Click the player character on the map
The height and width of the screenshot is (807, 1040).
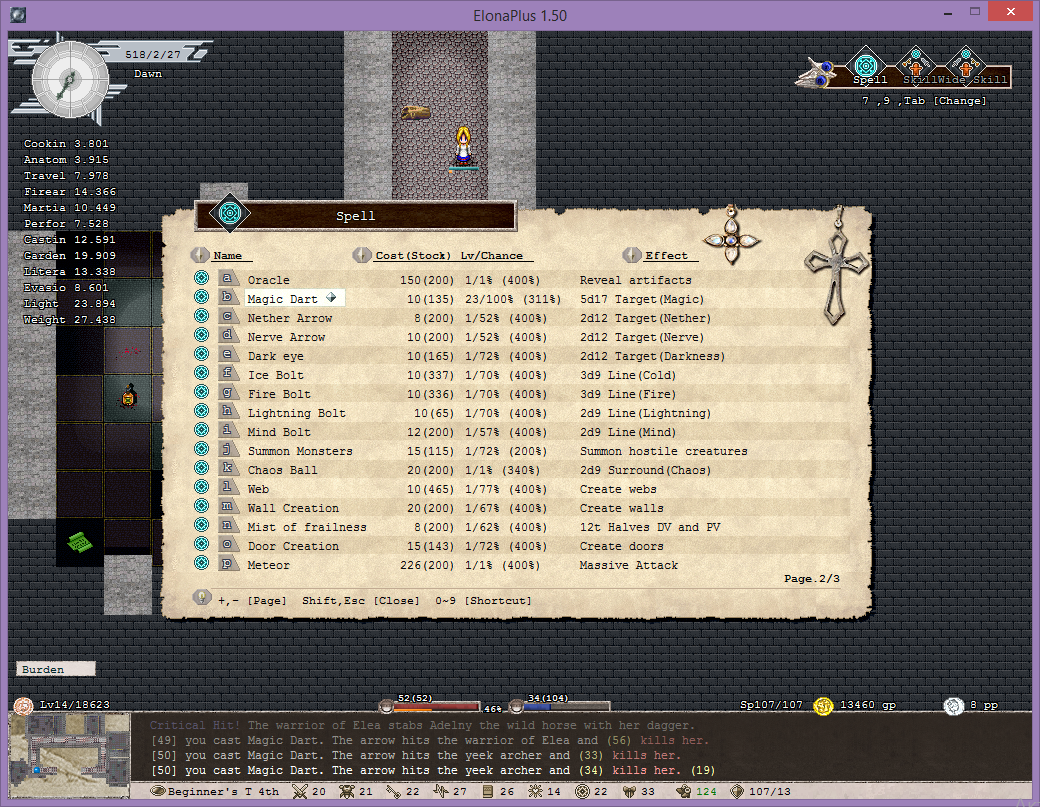click(x=463, y=147)
